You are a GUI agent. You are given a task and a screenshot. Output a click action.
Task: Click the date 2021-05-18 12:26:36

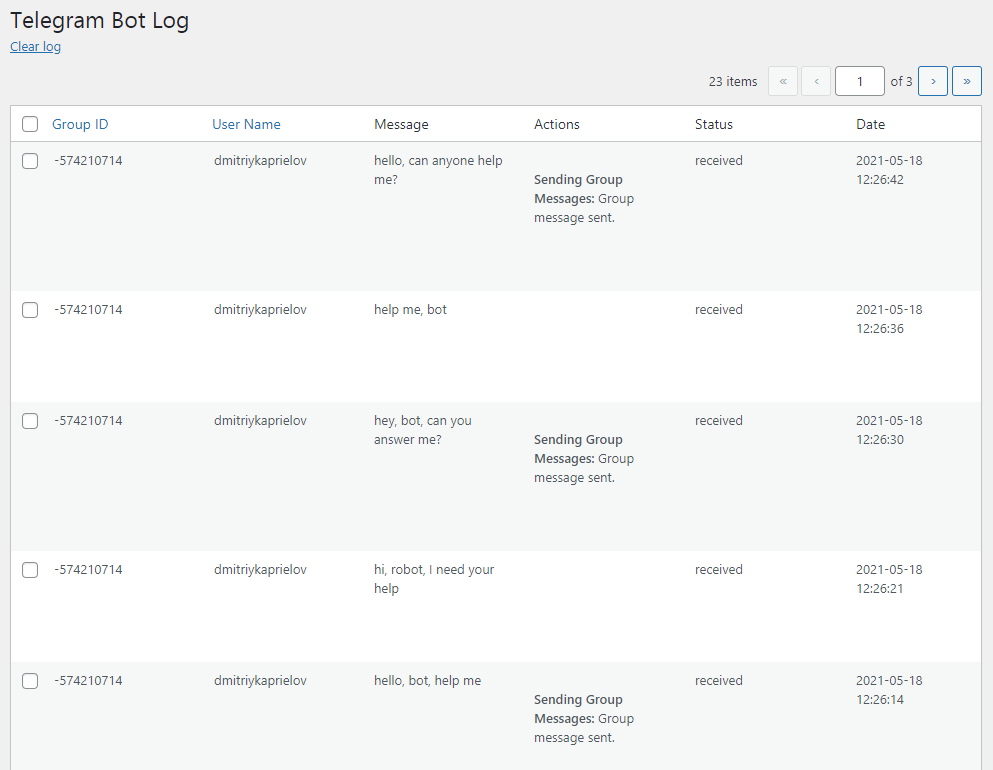coord(889,319)
